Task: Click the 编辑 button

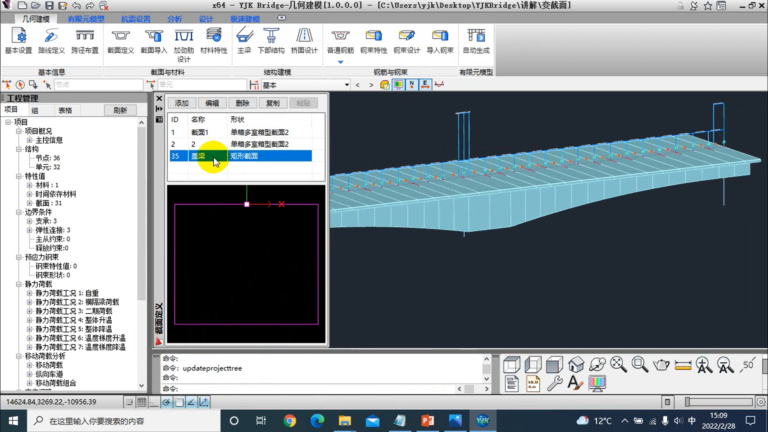Action: pos(212,103)
